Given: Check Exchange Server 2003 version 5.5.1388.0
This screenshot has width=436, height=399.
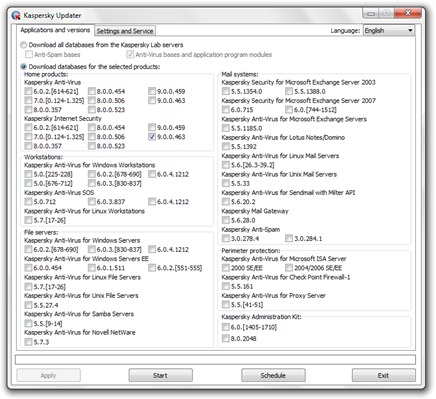Looking at the screenshot, I should click(x=289, y=91).
